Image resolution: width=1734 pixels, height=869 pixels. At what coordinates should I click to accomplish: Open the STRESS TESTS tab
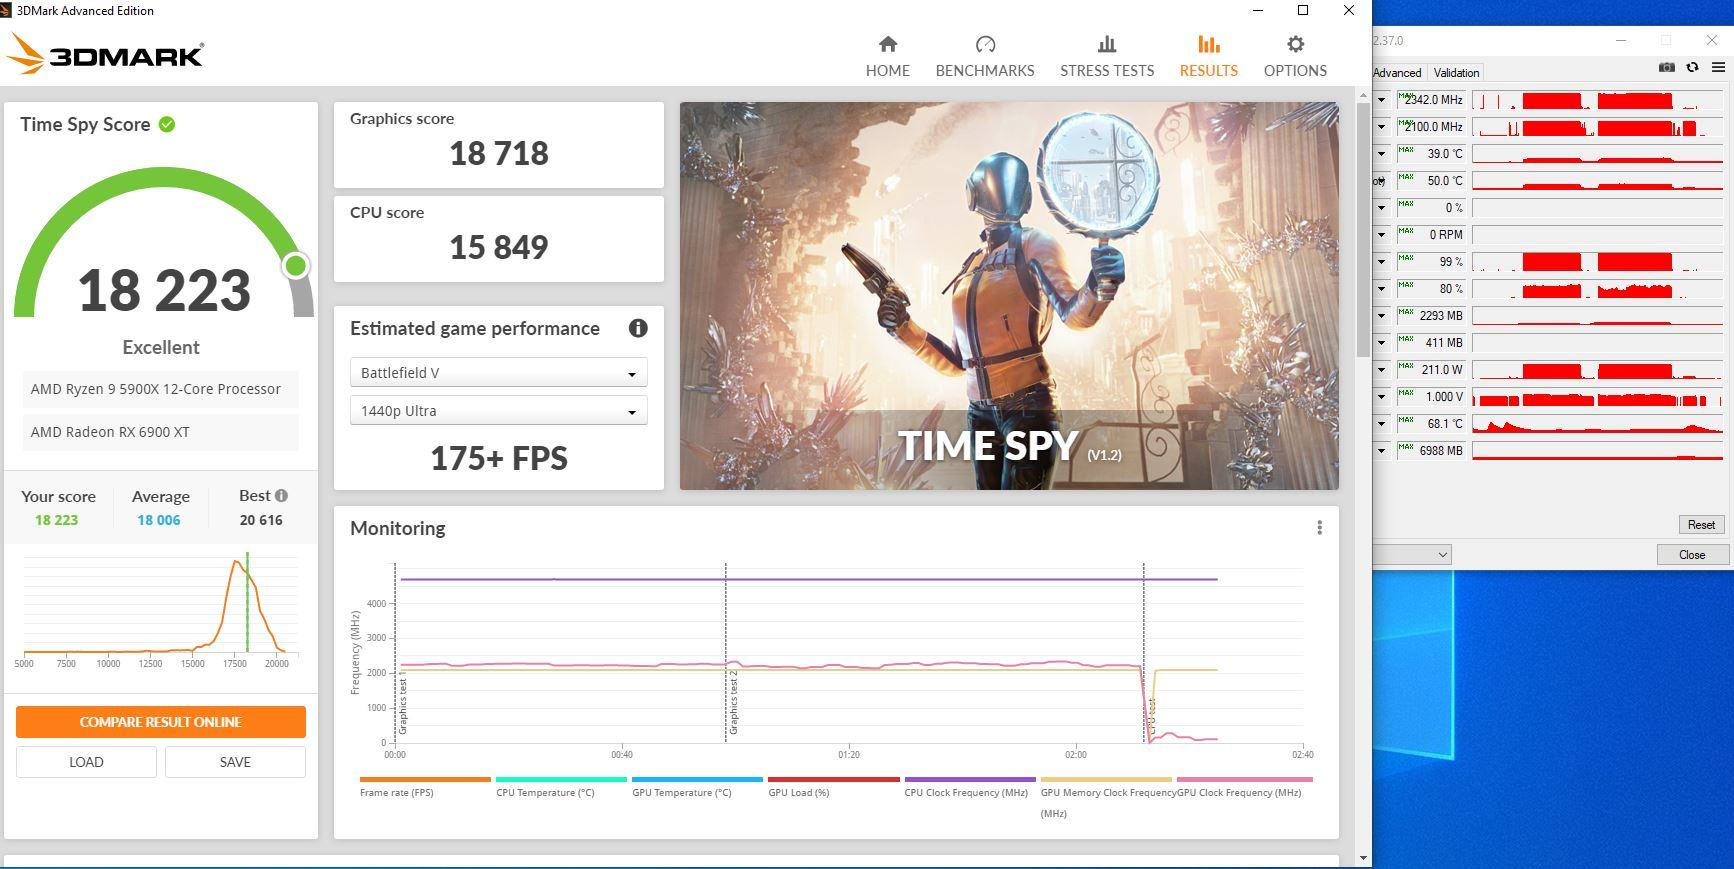coord(1107,57)
